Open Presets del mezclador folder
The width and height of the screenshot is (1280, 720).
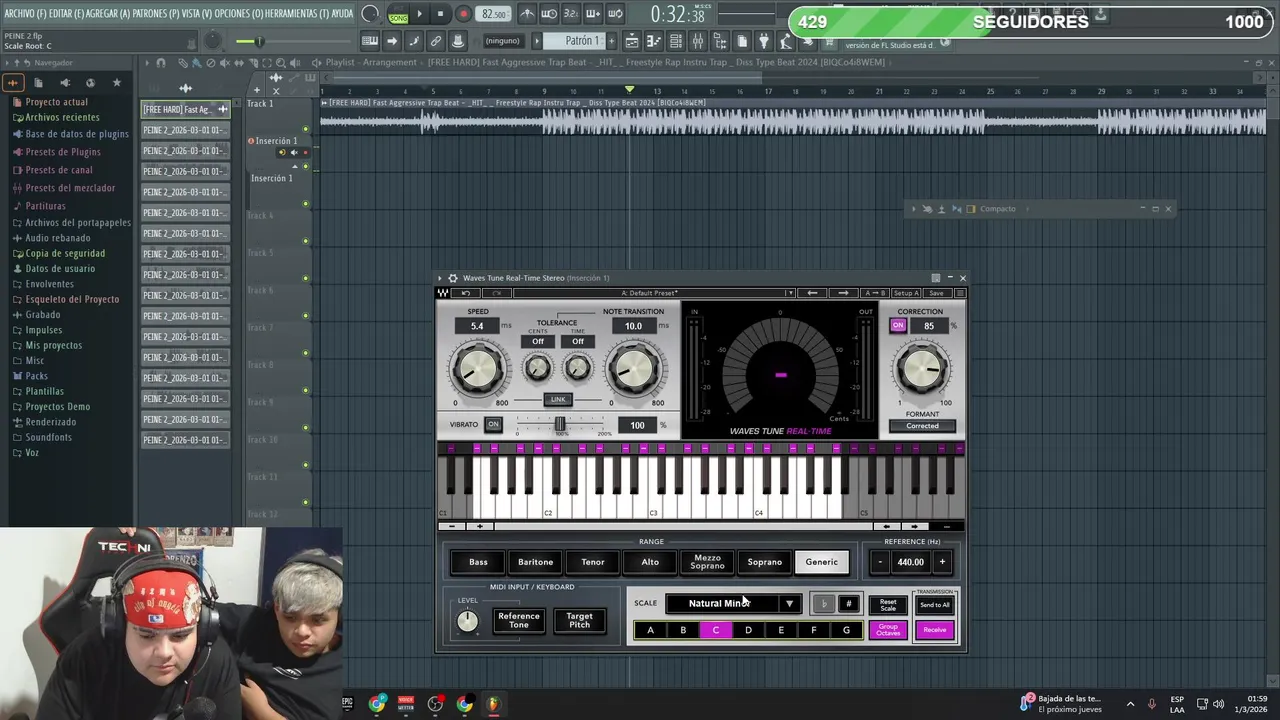click(69, 188)
